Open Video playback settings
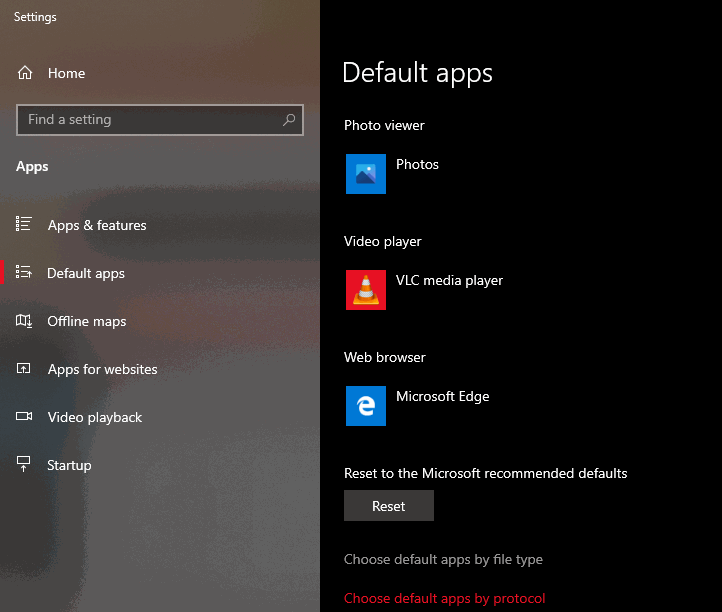The image size is (722, 612). point(95,417)
